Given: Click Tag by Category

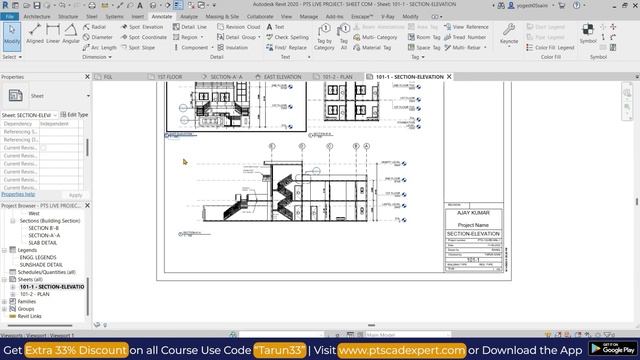Looking at the screenshot, I should click(324, 37).
